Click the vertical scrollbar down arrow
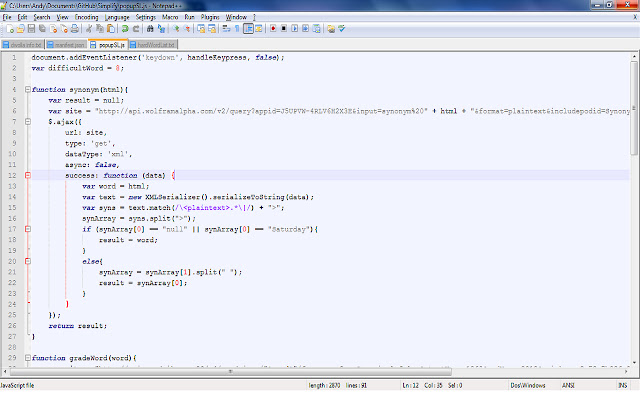 click(x=634, y=362)
